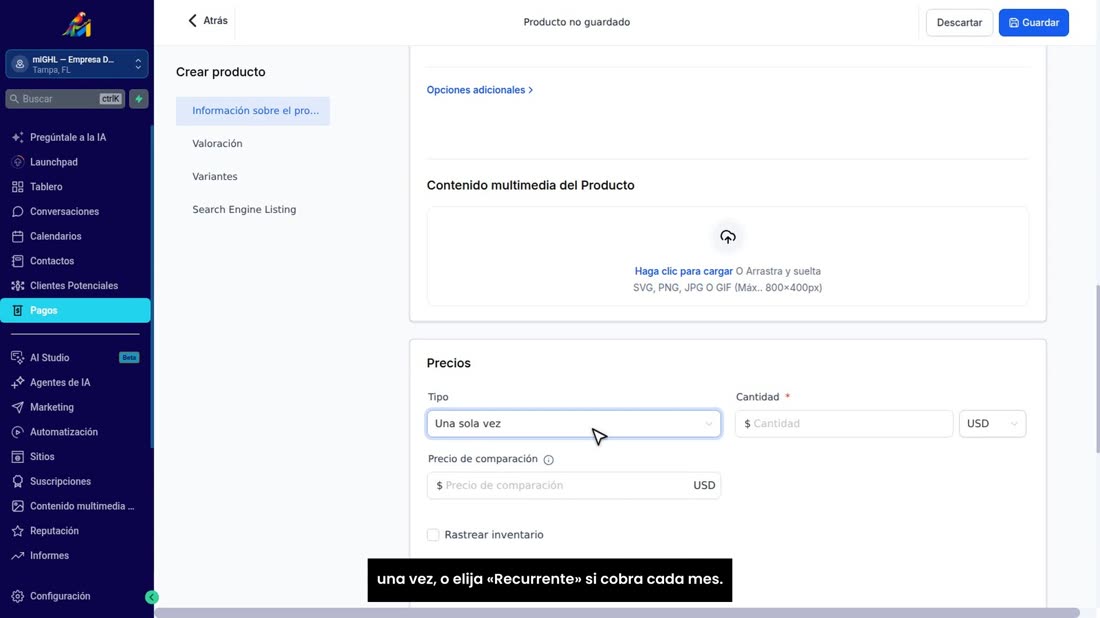Open Informes chart icon
Screen dimensions: 1100x618
coord(18,556)
